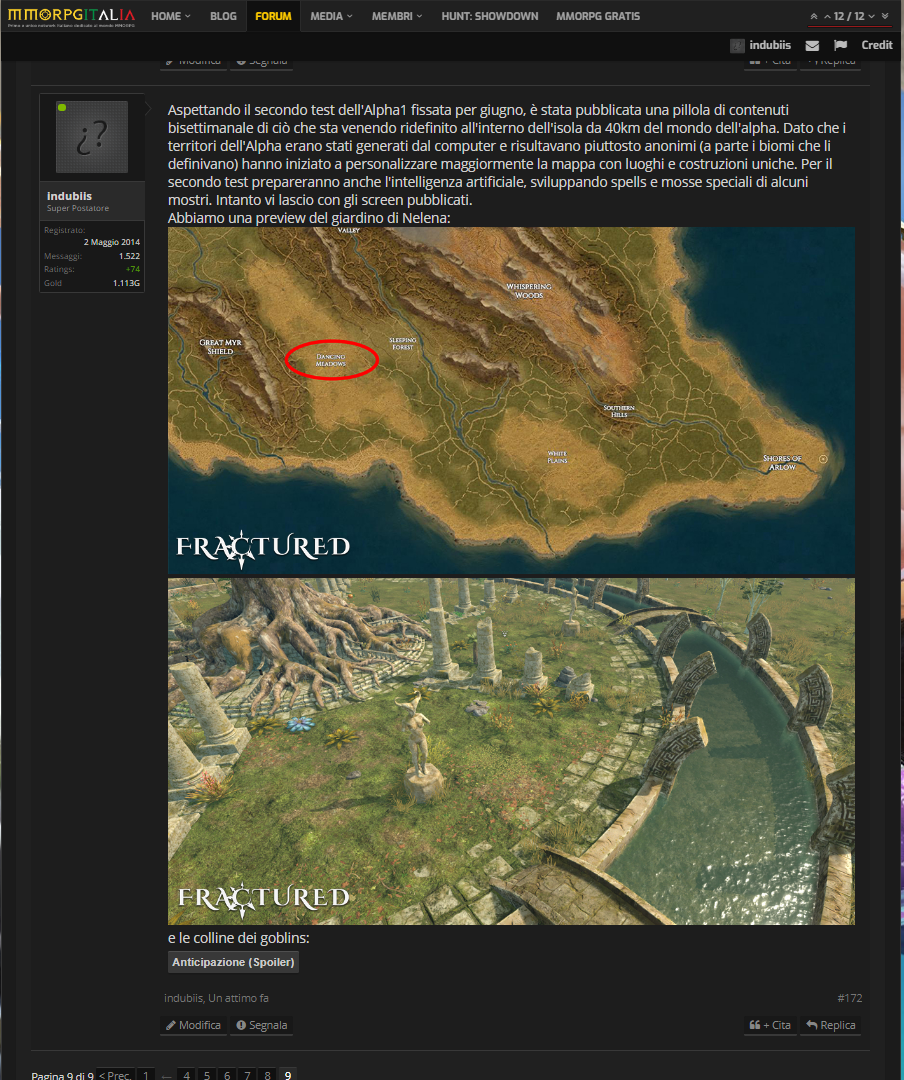Expand the MEMBRI menu

(x=397, y=16)
